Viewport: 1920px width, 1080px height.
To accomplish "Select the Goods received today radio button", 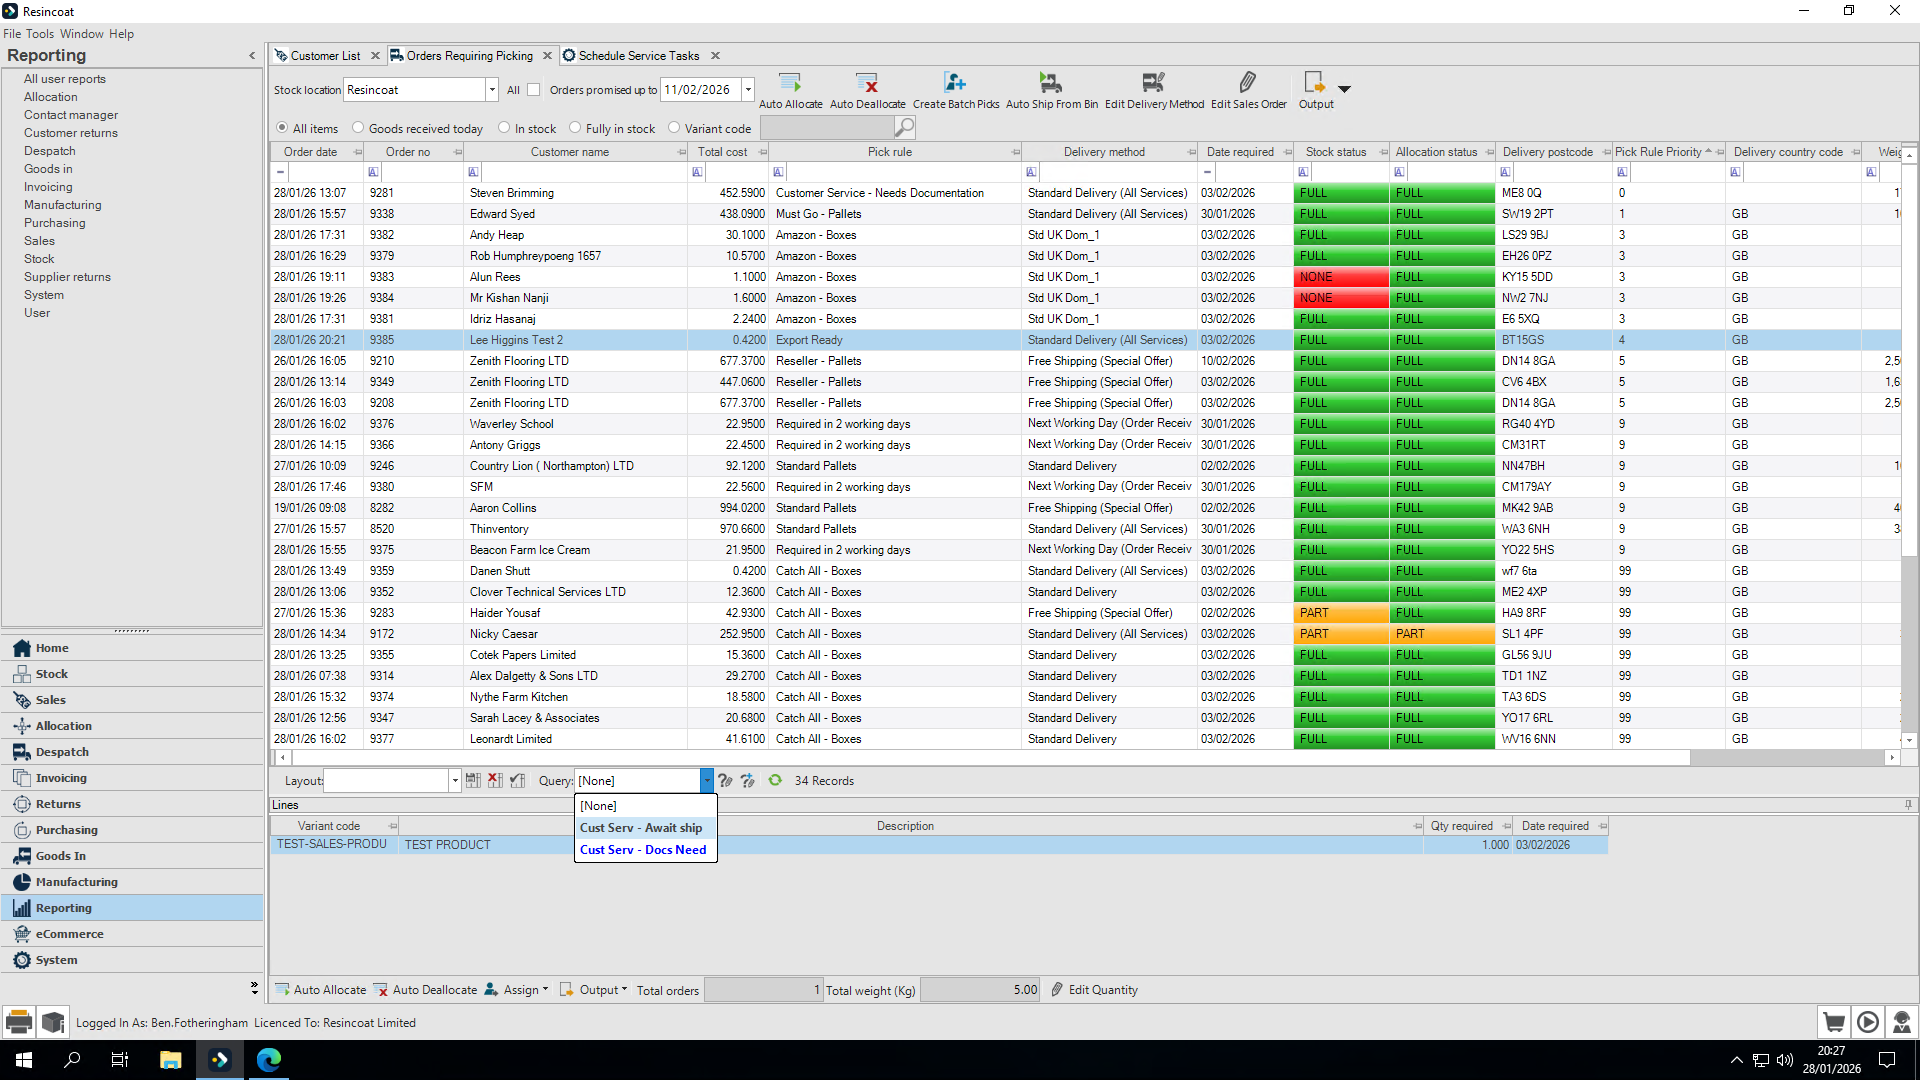I will (x=358, y=128).
